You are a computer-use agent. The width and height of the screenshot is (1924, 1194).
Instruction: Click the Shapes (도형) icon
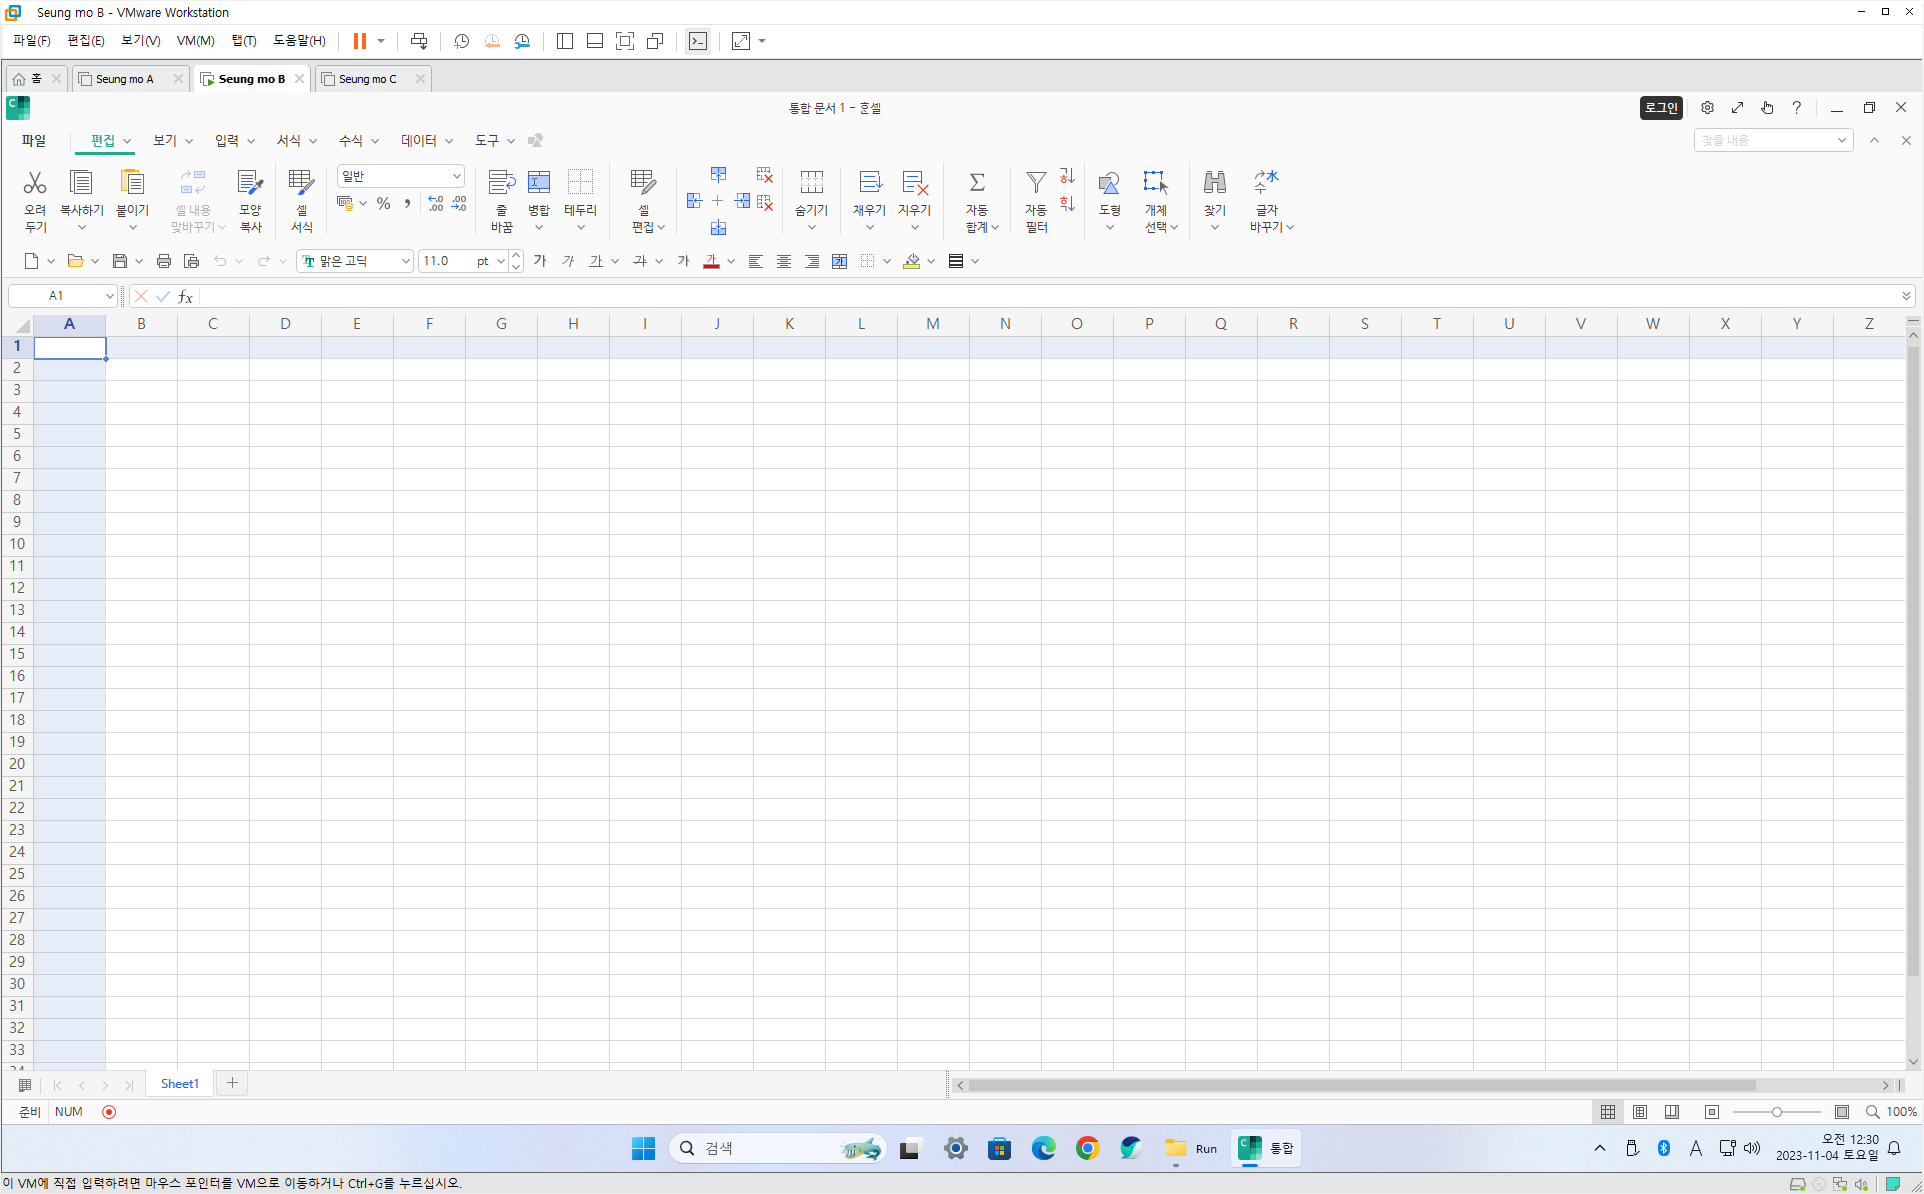click(x=1109, y=183)
